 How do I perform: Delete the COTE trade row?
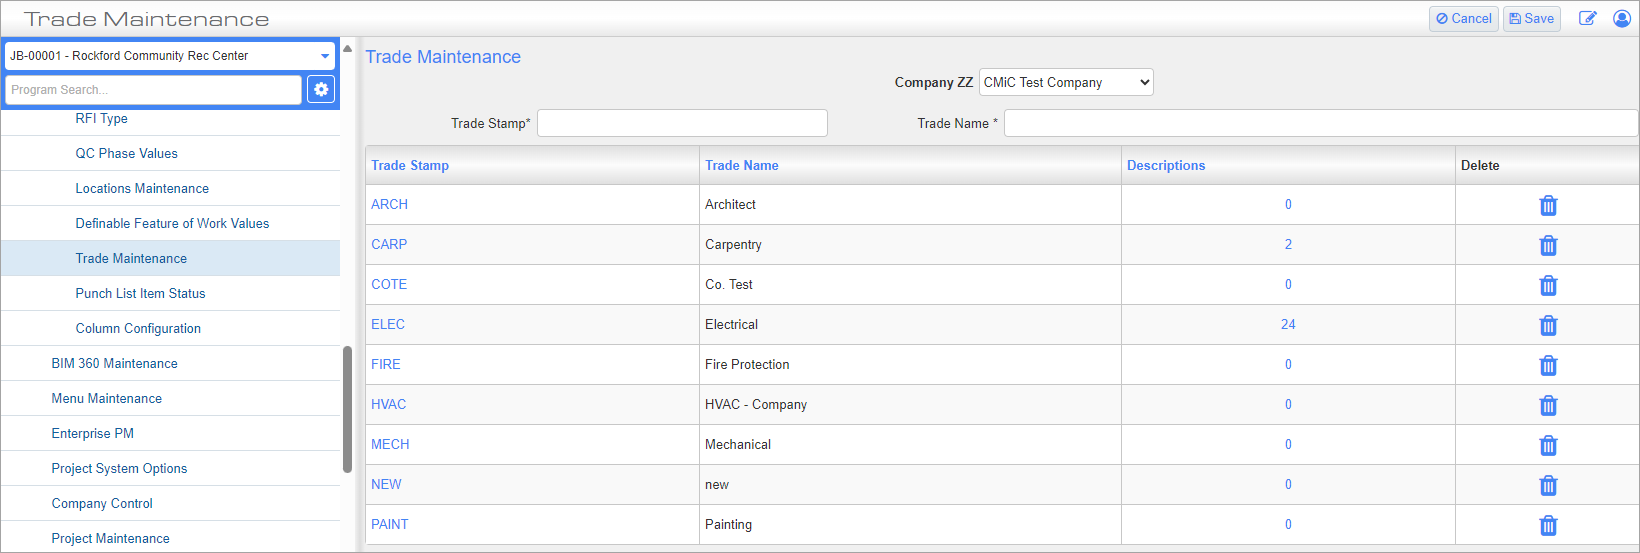click(1548, 285)
